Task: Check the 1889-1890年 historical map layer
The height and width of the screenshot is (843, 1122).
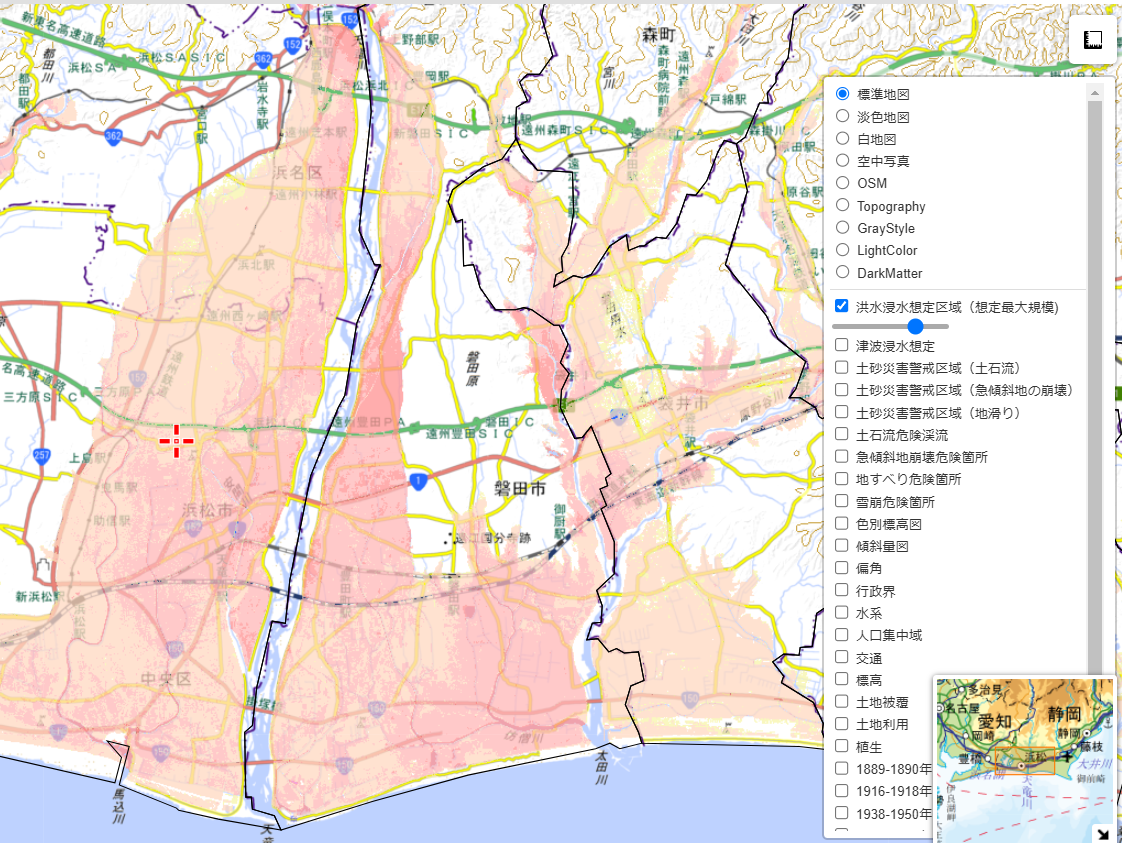Action: coord(841,768)
